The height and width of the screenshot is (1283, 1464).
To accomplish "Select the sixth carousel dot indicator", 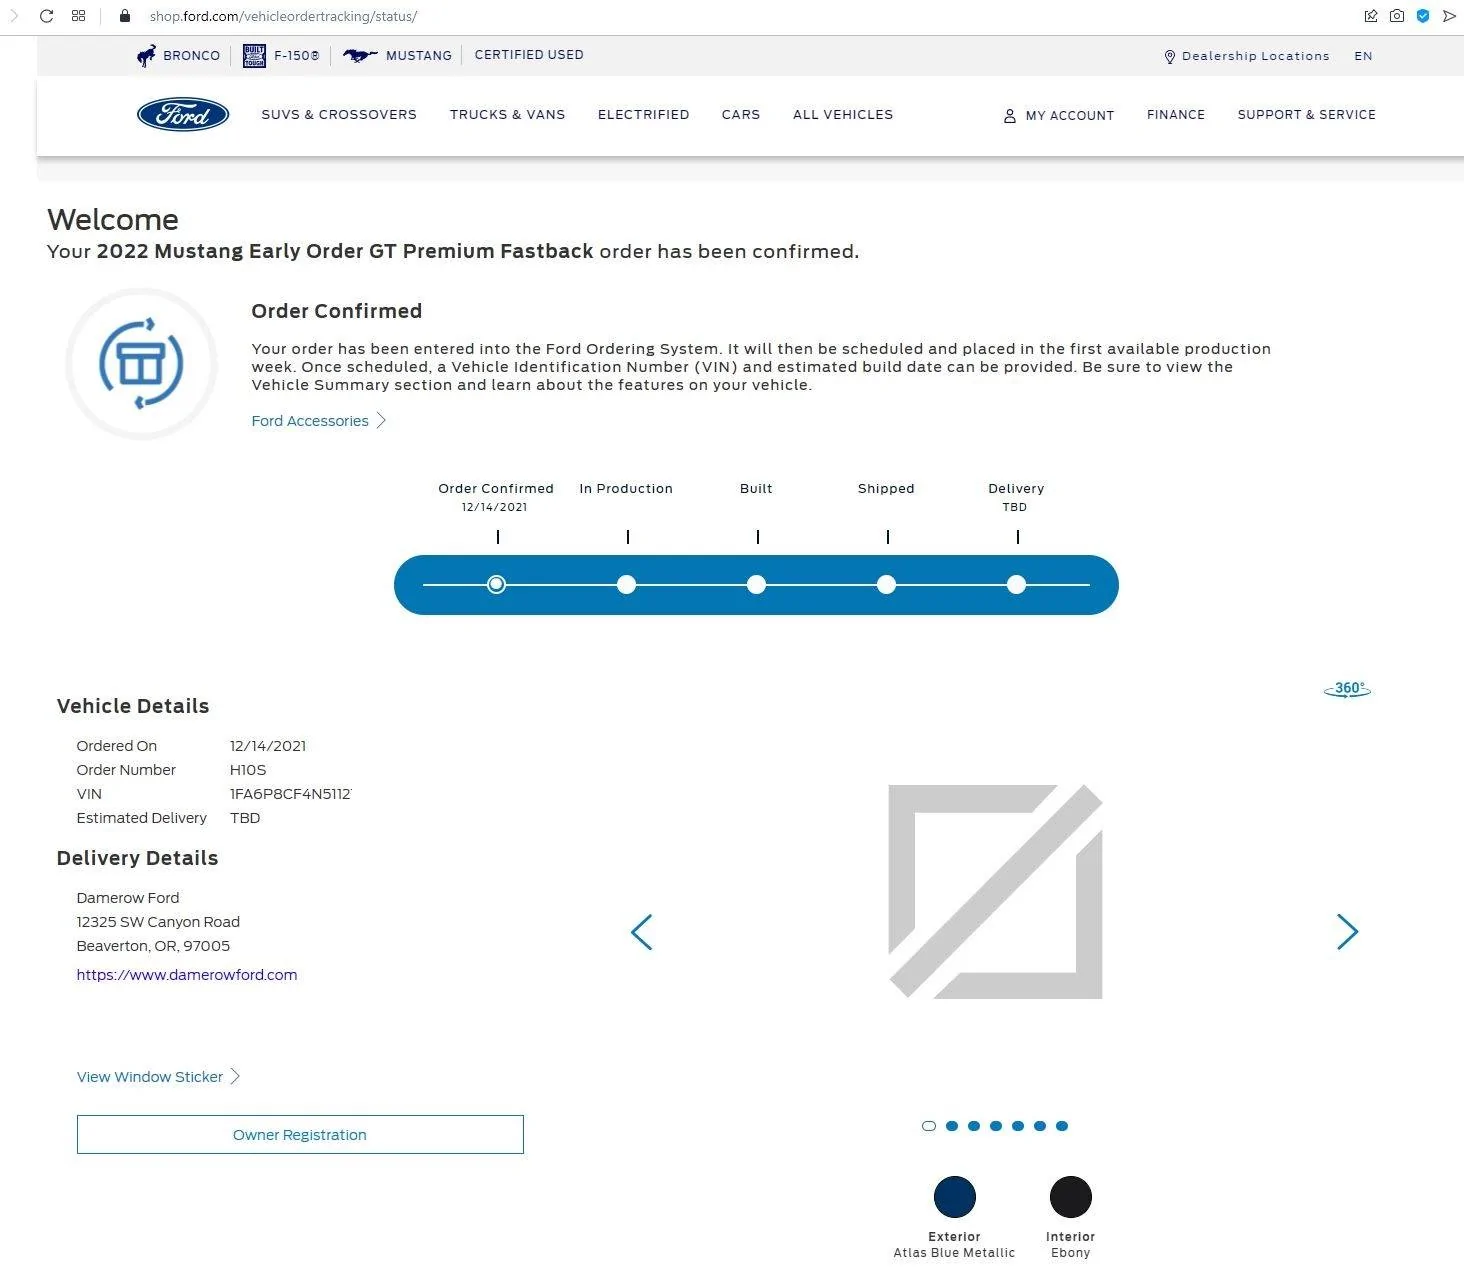I will [x=1040, y=1126].
